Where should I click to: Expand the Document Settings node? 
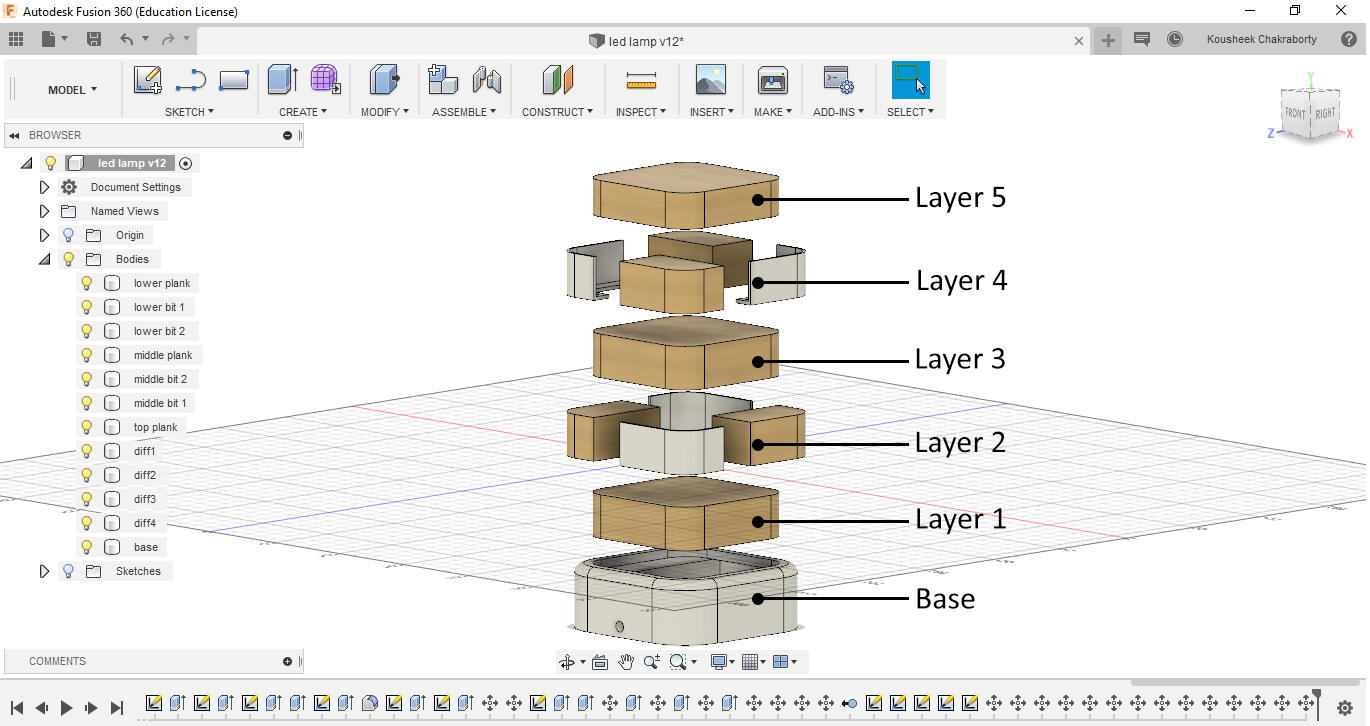coord(44,187)
